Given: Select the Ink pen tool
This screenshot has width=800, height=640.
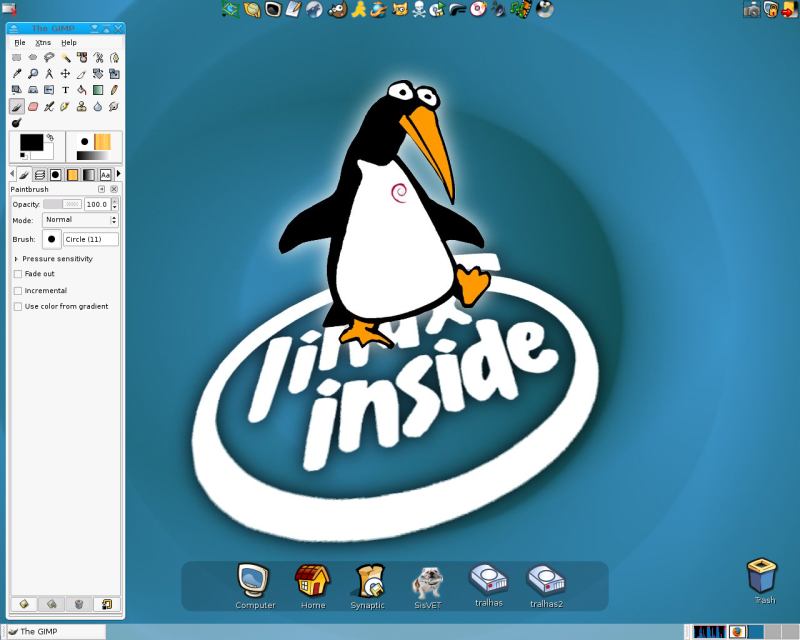Looking at the screenshot, I should 65,107.
